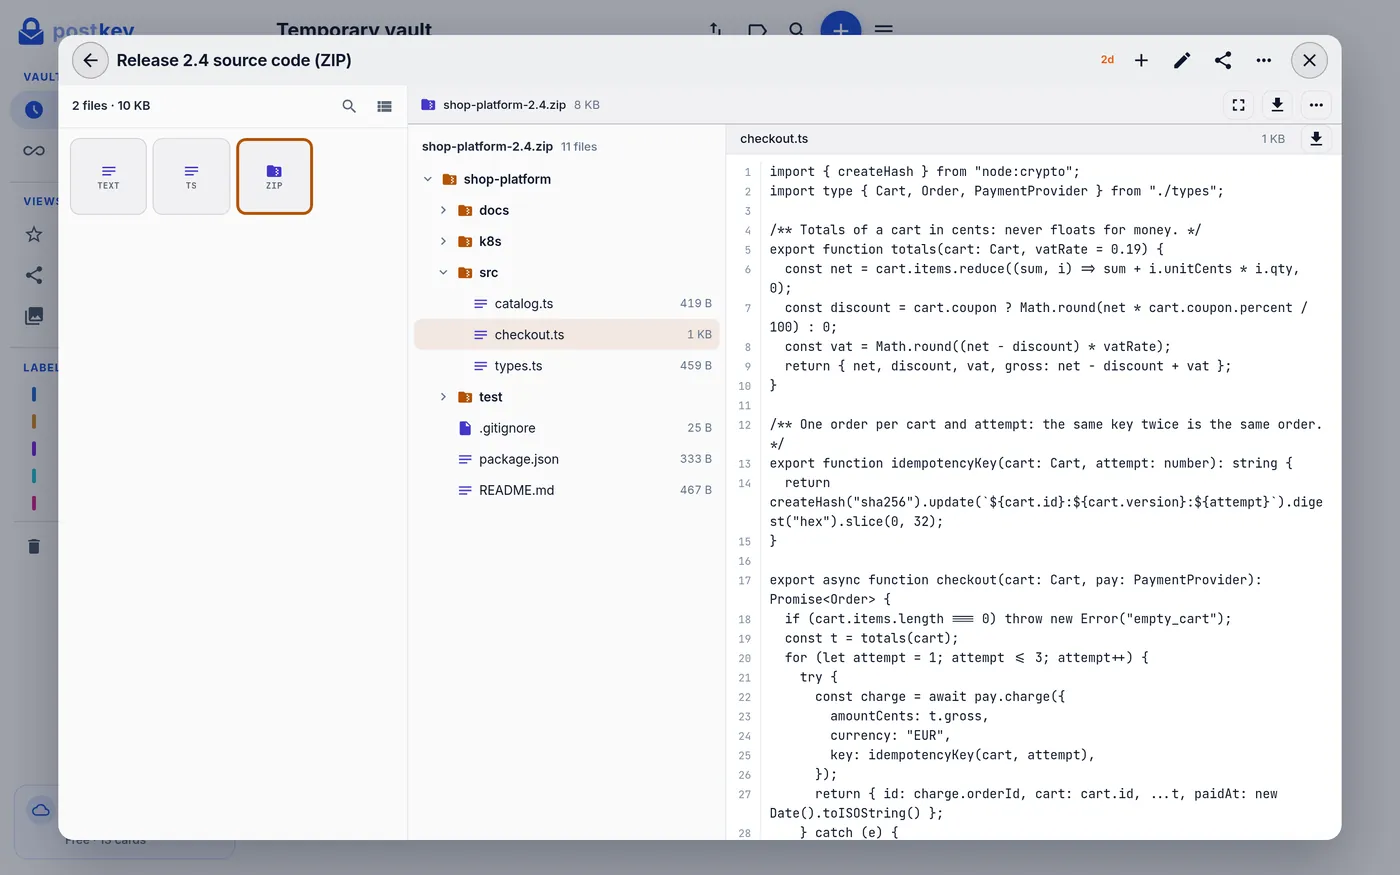Switch the attachments to list view

pos(384,106)
